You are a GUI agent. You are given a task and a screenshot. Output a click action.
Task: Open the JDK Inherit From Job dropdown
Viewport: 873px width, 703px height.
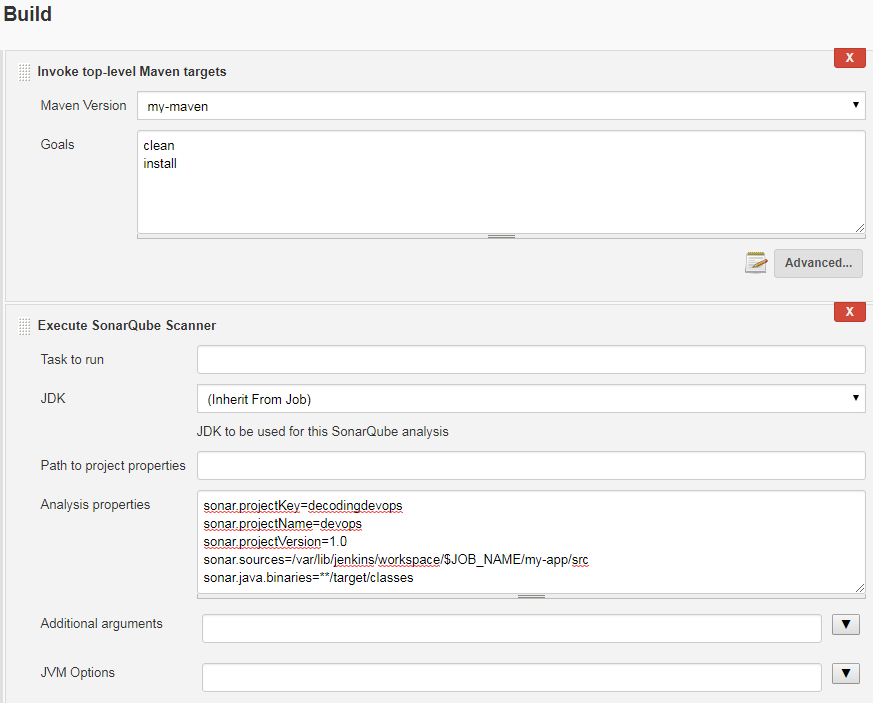coord(531,399)
